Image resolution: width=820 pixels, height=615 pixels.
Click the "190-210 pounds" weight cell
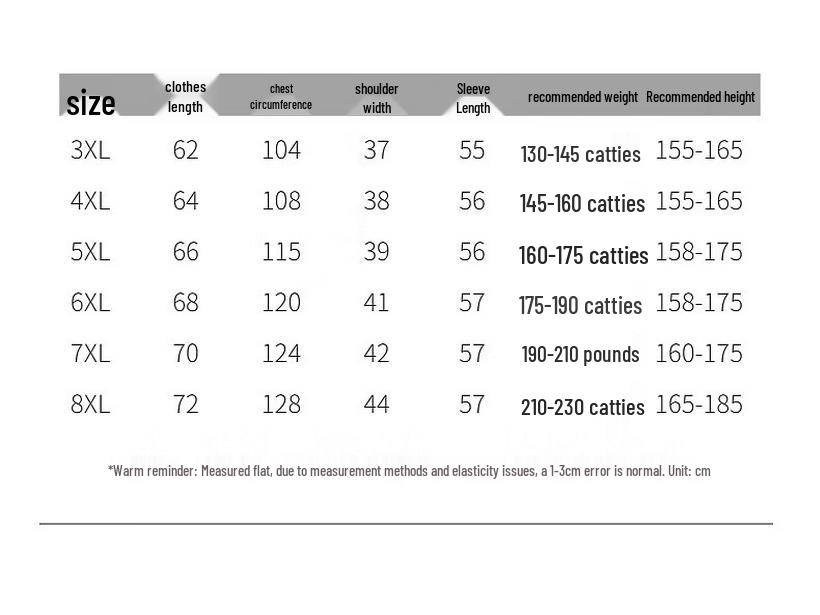[x=580, y=355]
